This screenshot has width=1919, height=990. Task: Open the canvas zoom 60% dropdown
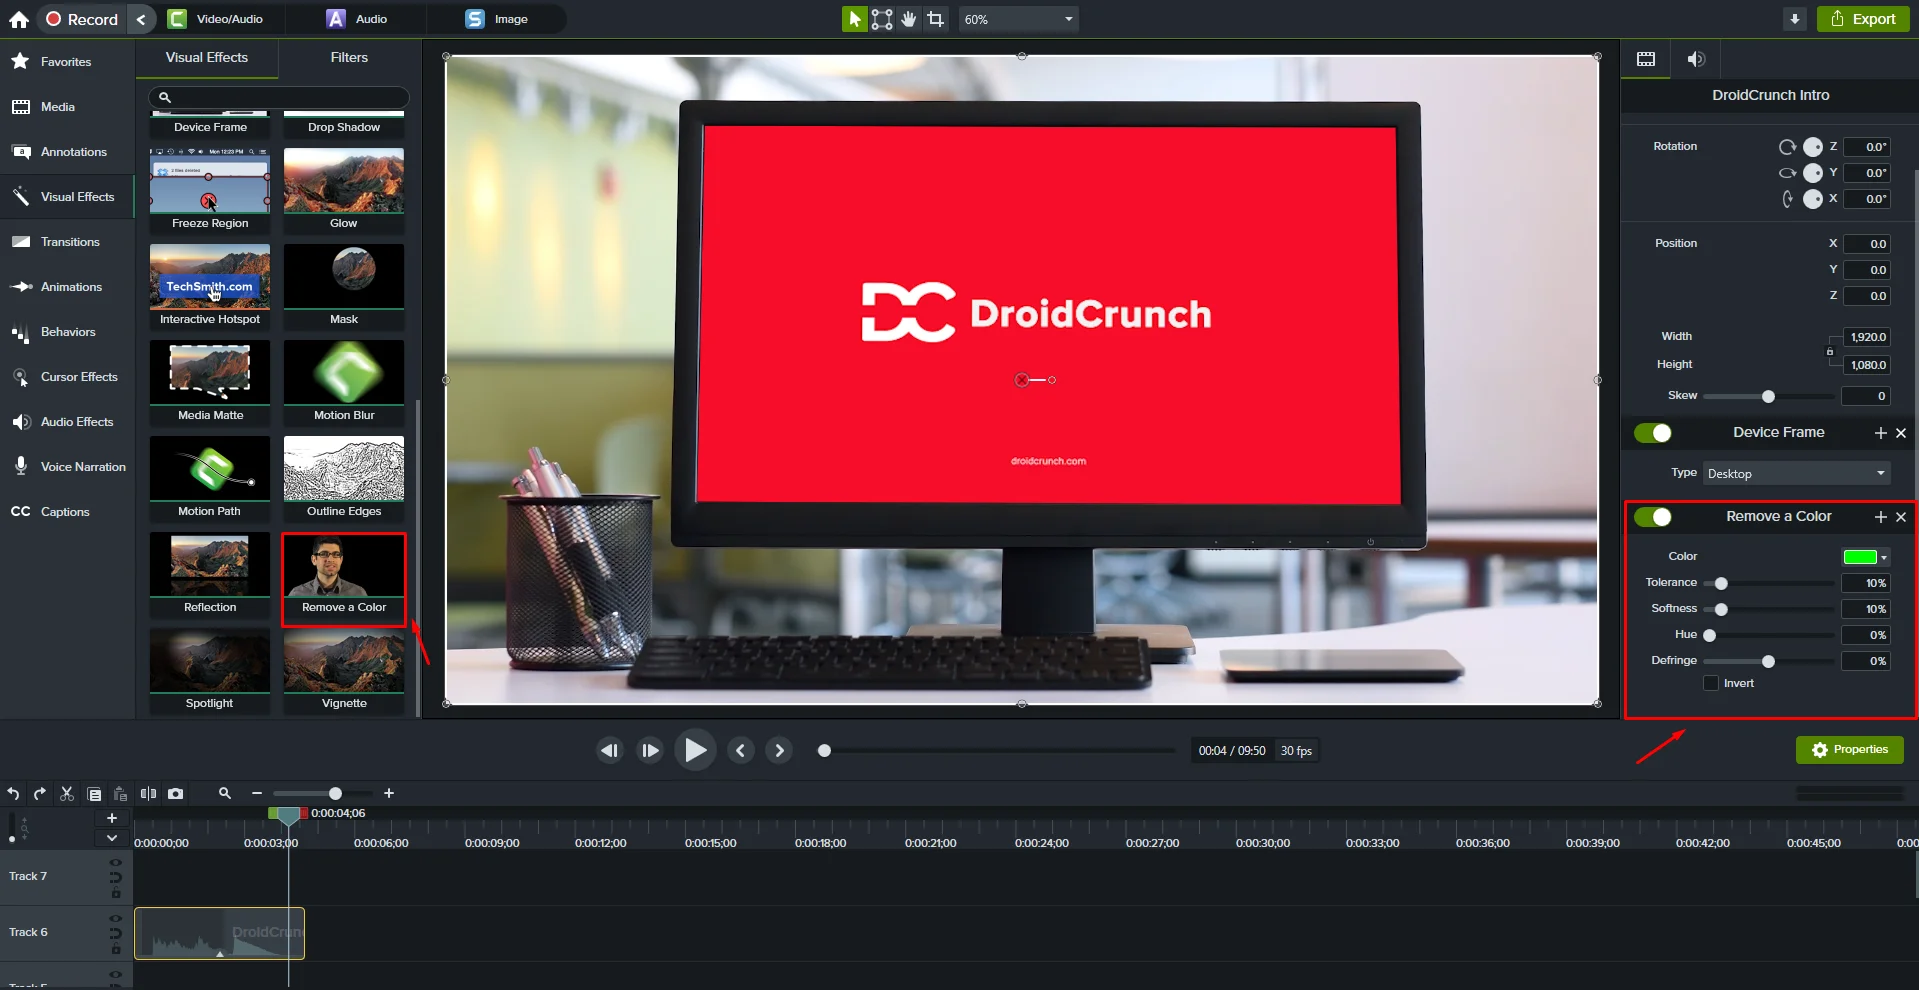pos(1018,19)
